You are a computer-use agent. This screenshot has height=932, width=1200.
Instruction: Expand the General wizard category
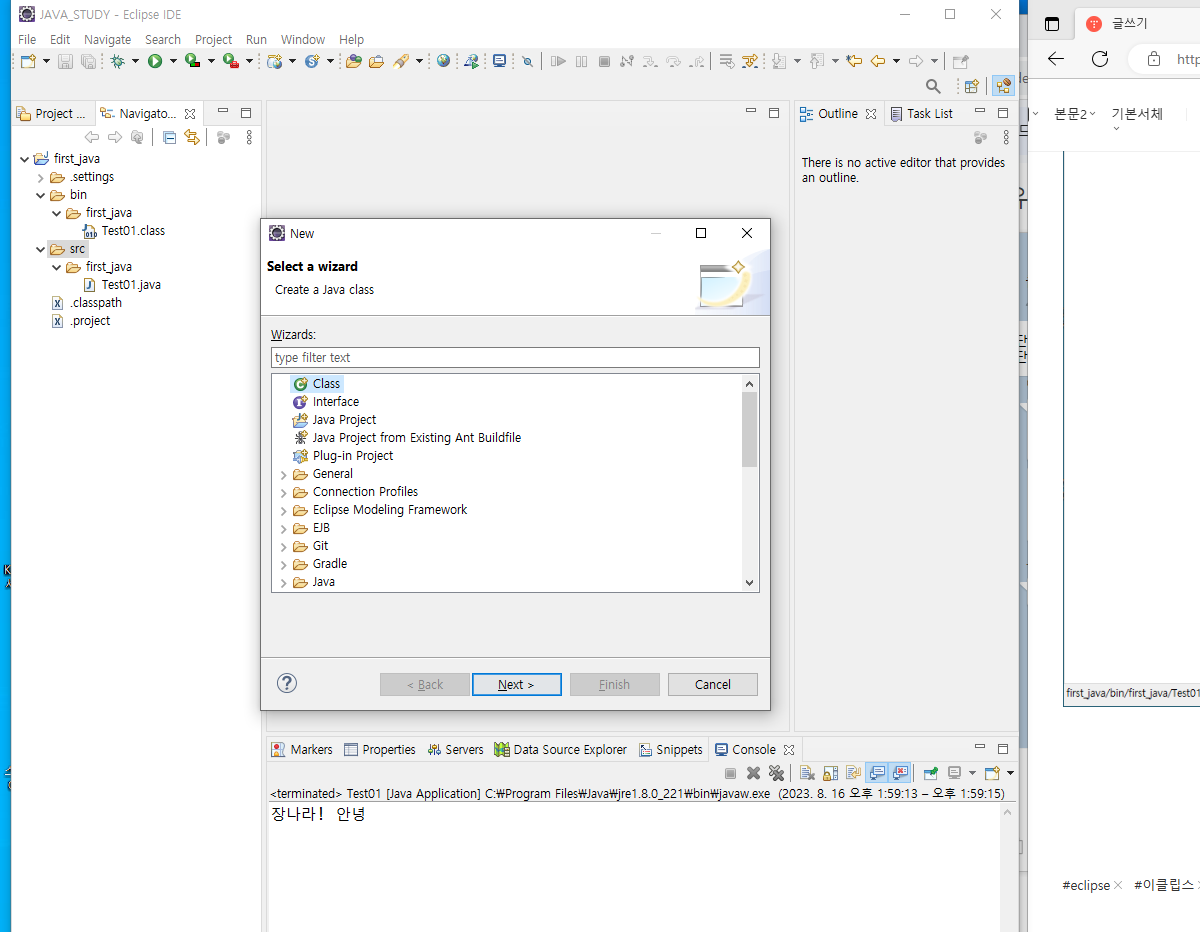click(x=284, y=474)
